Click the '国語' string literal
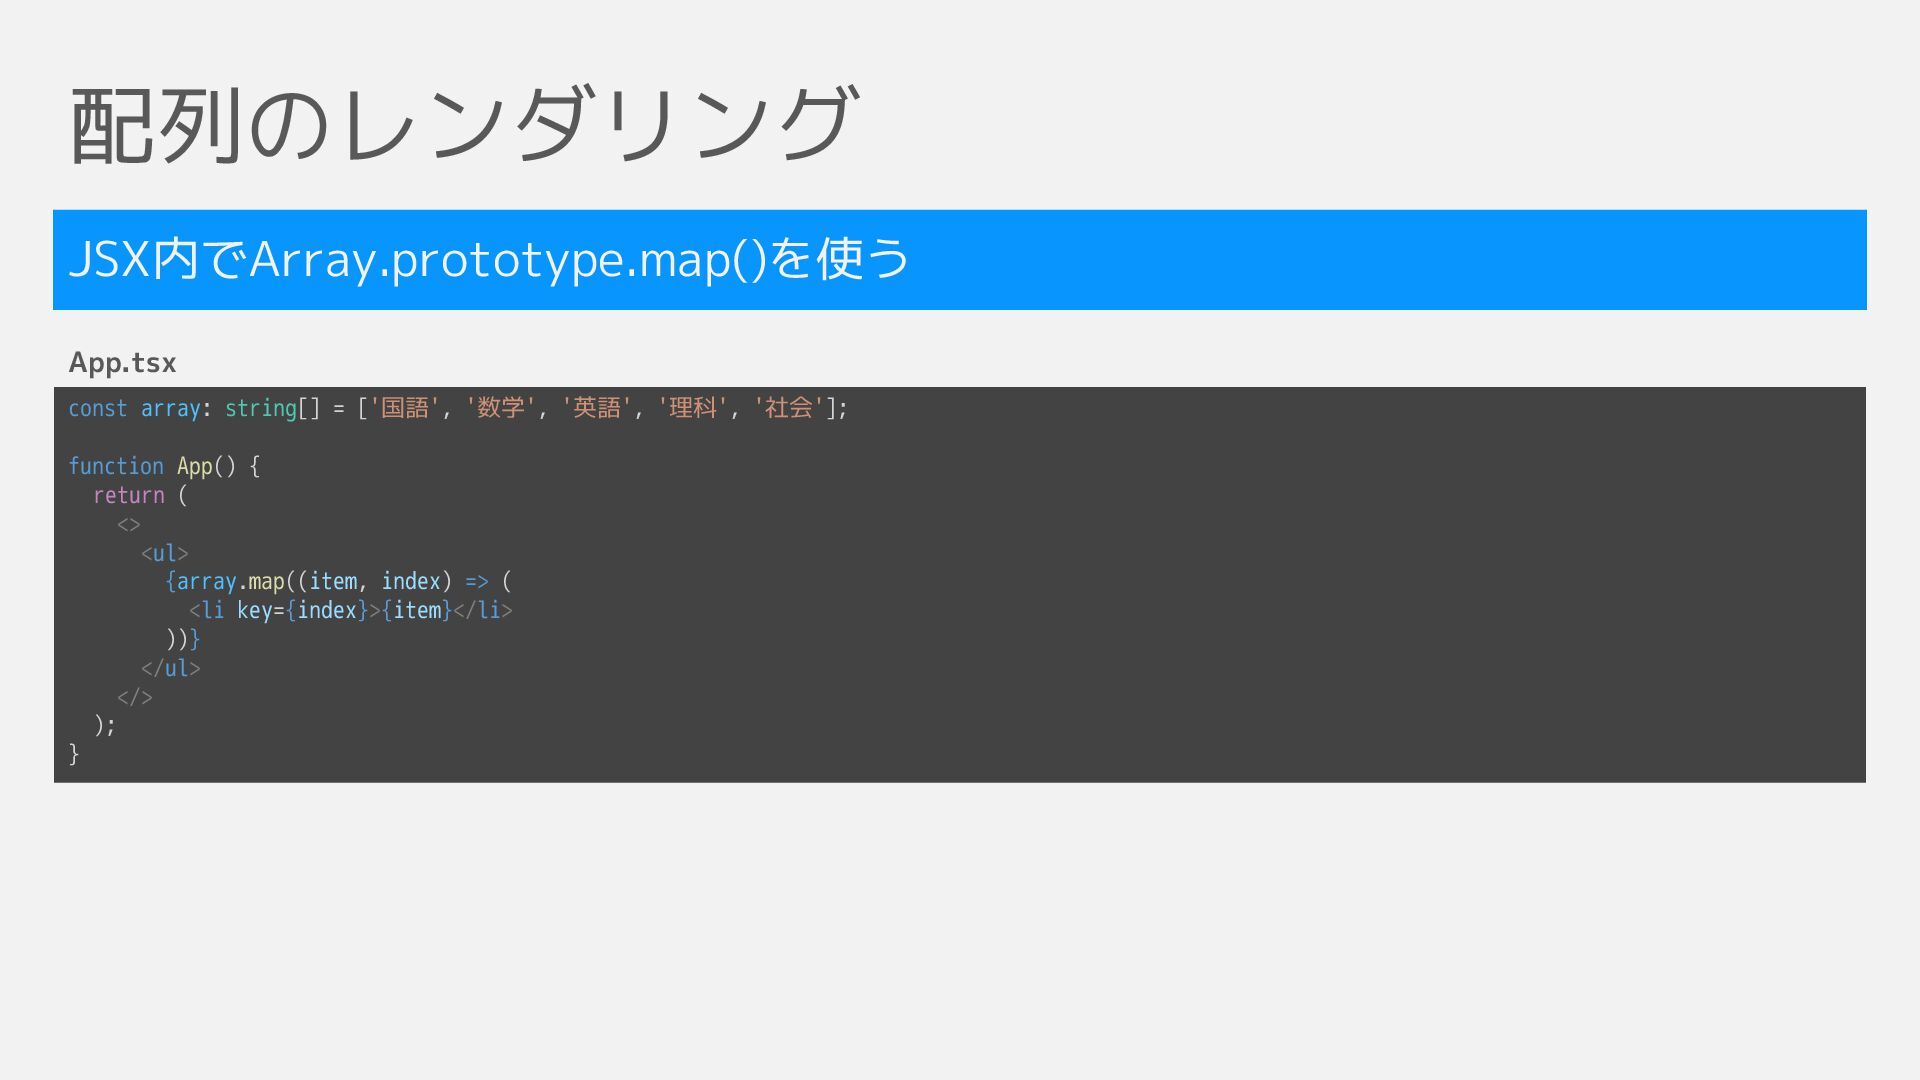This screenshot has height=1080, width=1920. click(x=405, y=408)
